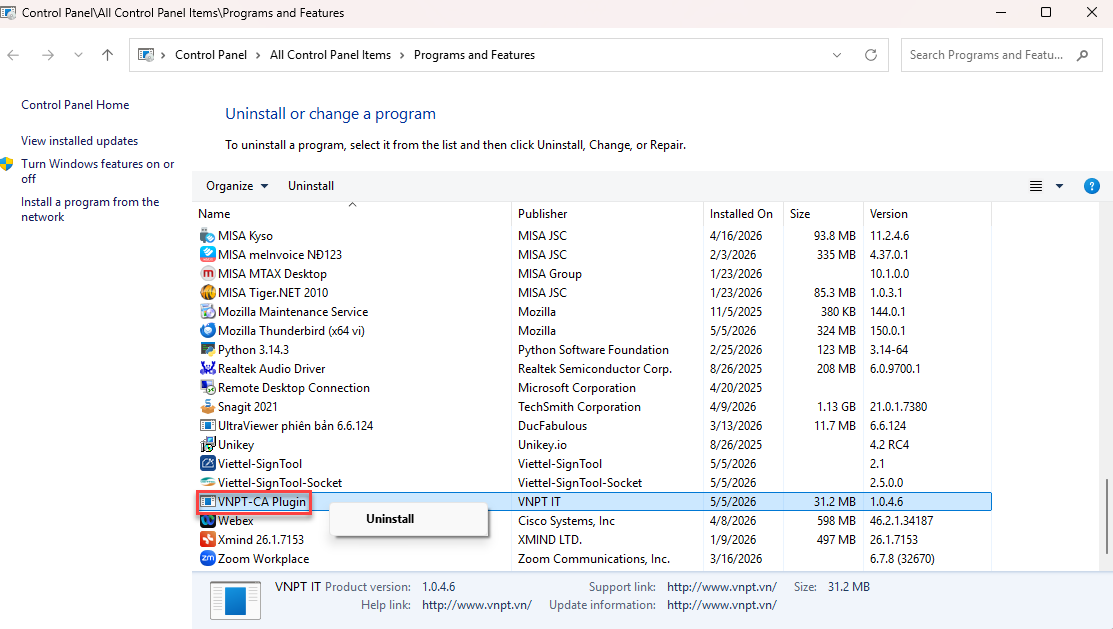The image size is (1113, 629).
Task: Click publisher Cisco Systems, Inc
Action: (566, 520)
